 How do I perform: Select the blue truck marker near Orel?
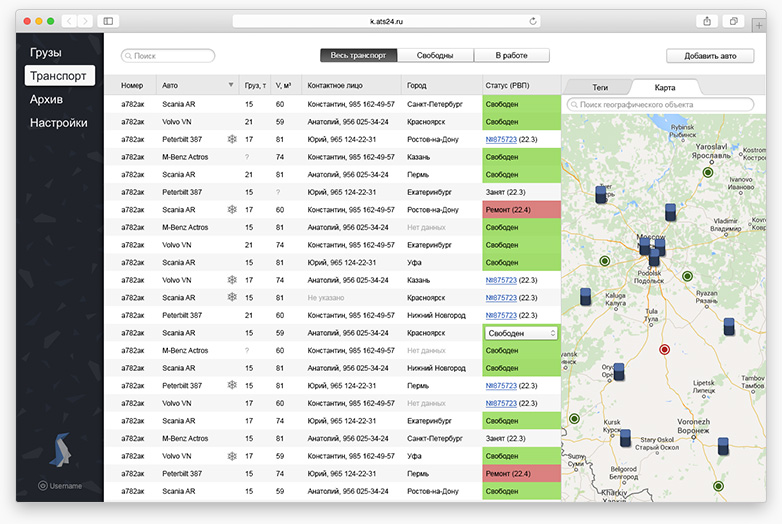619,372
